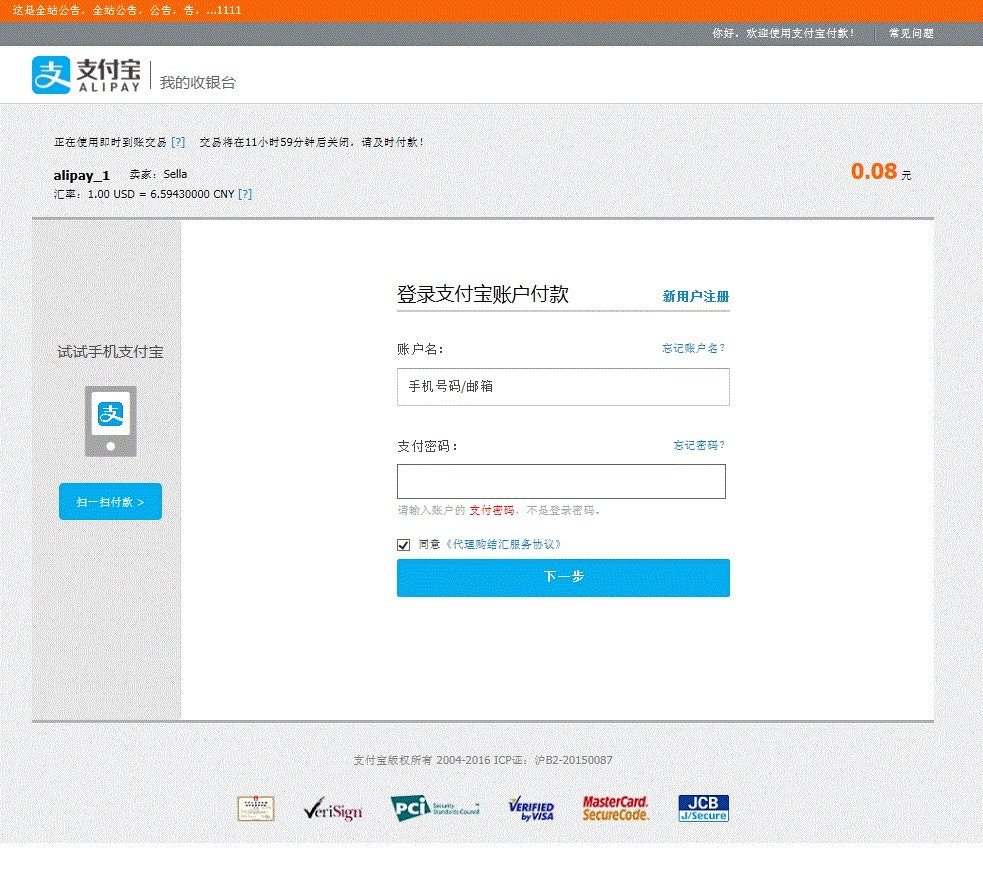
Task: Click the transaction closing time notice
Action: pos(312,142)
